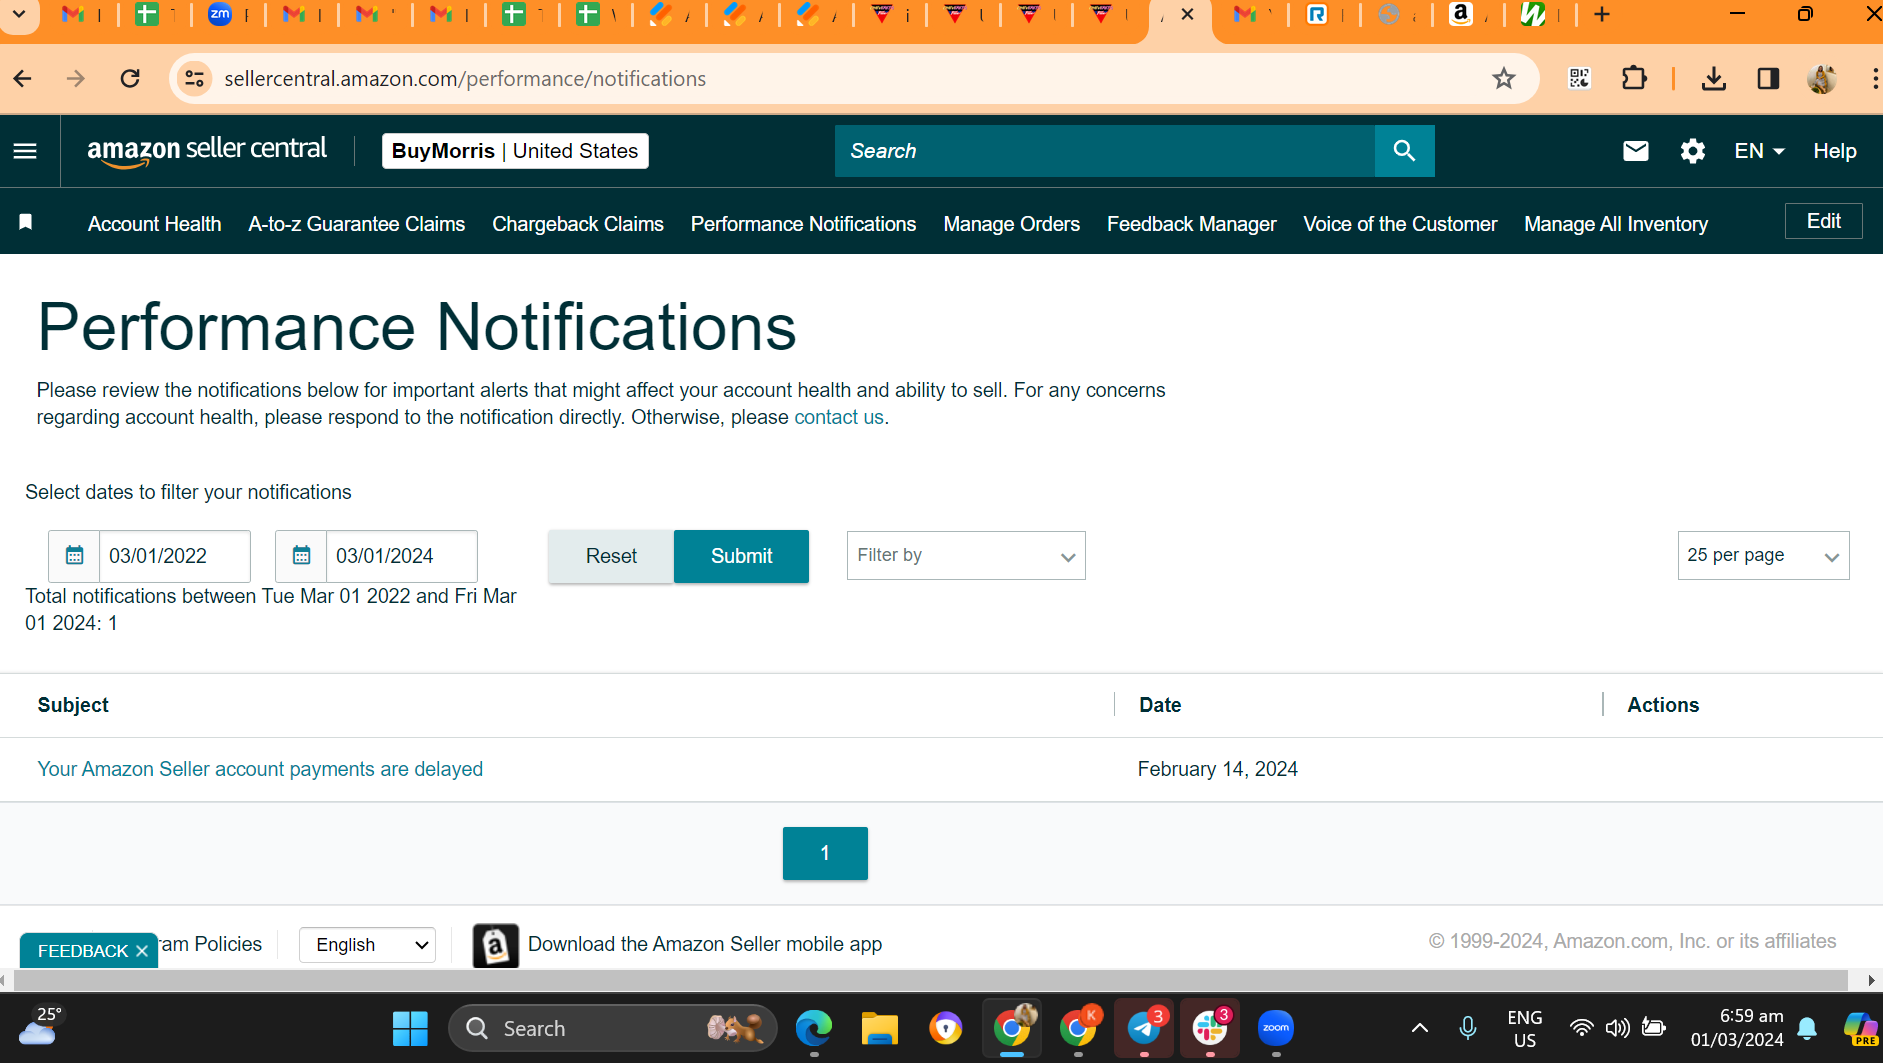Screen dimensions: 1883x1063
Task: Open the end date calendar picker icon
Action: tap(301, 556)
